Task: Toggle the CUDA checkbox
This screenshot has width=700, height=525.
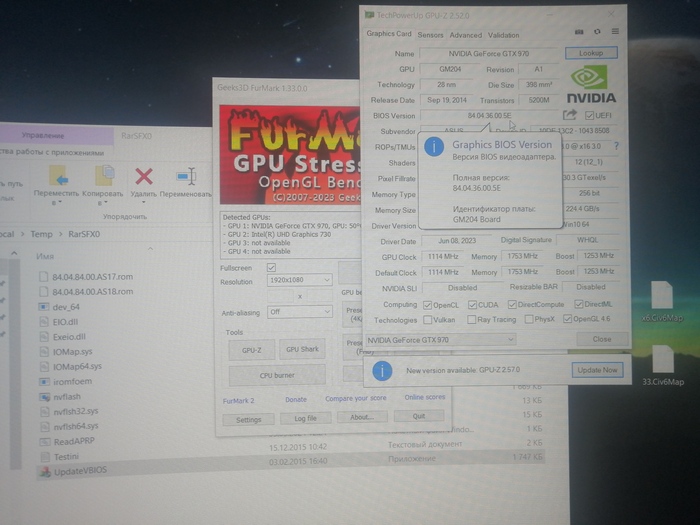Action: 472,304
